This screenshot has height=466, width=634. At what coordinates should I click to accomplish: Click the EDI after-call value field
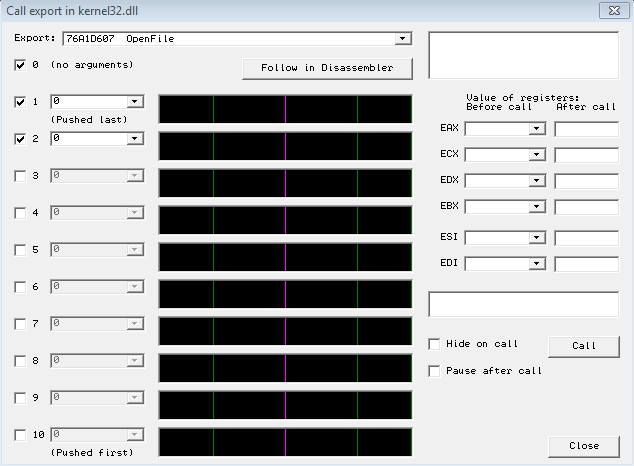[x=586, y=264]
